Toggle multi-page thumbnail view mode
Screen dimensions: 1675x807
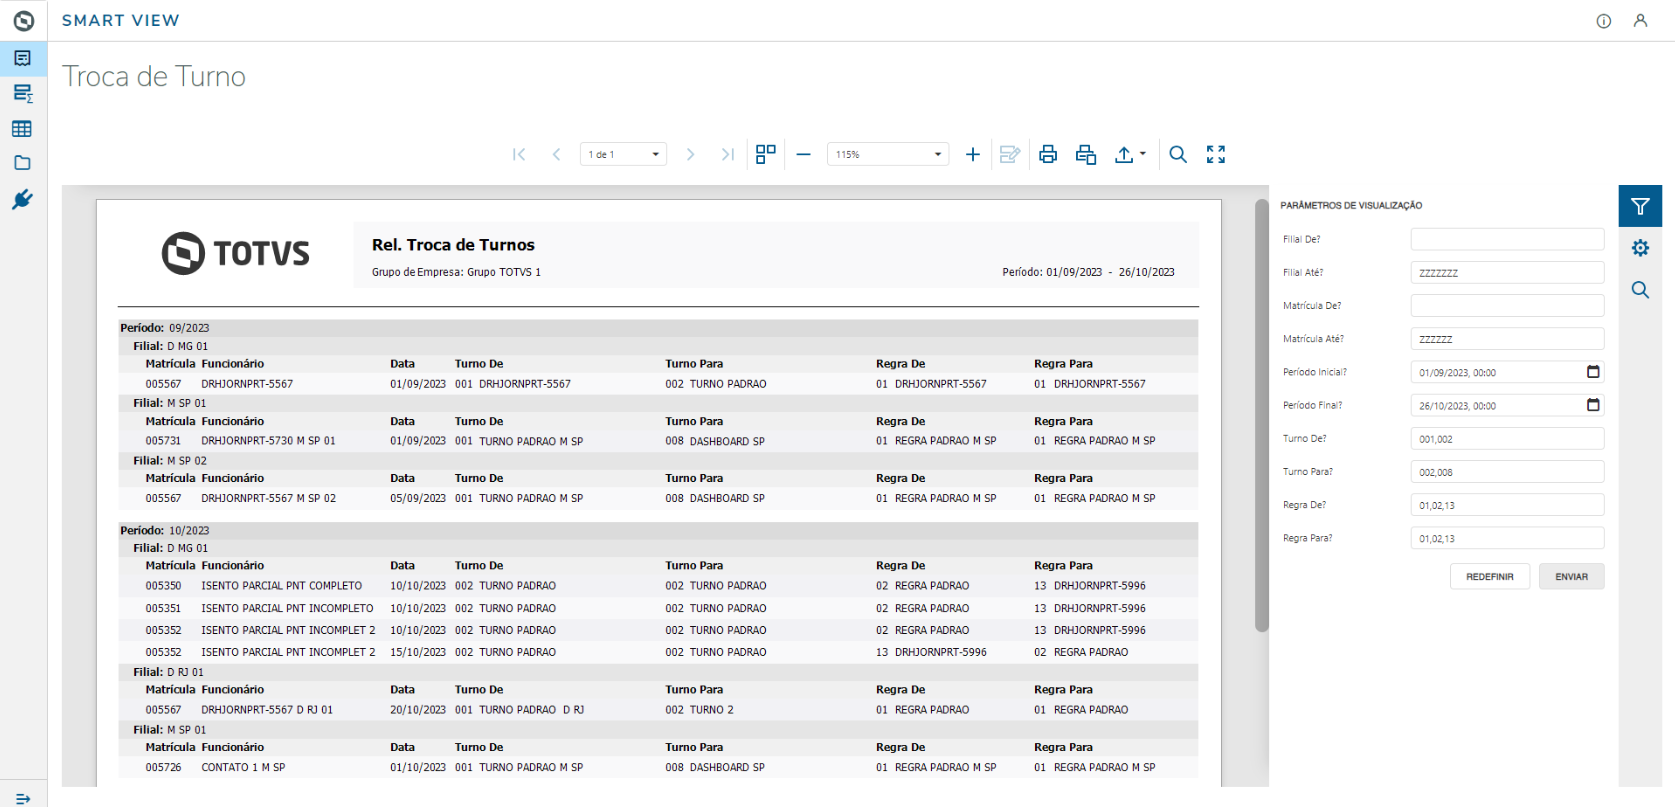[766, 154]
